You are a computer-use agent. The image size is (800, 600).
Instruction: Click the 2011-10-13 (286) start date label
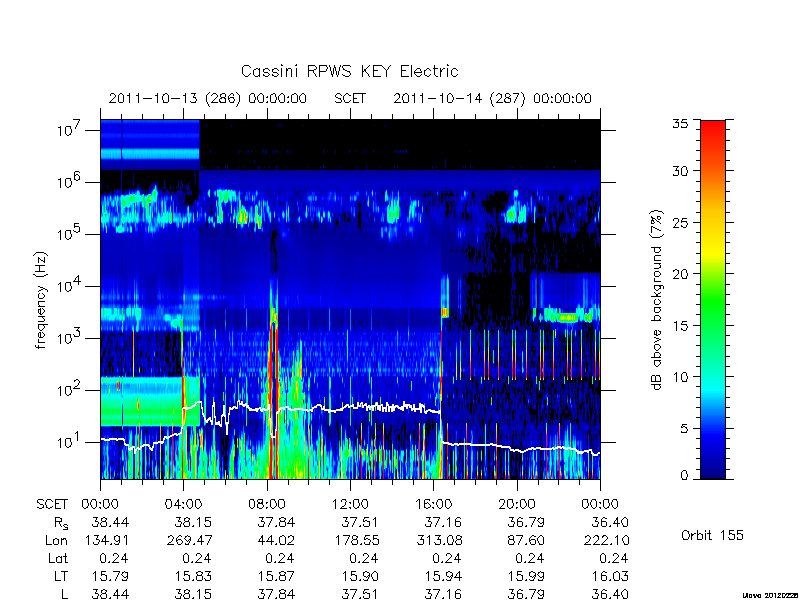tap(208, 98)
